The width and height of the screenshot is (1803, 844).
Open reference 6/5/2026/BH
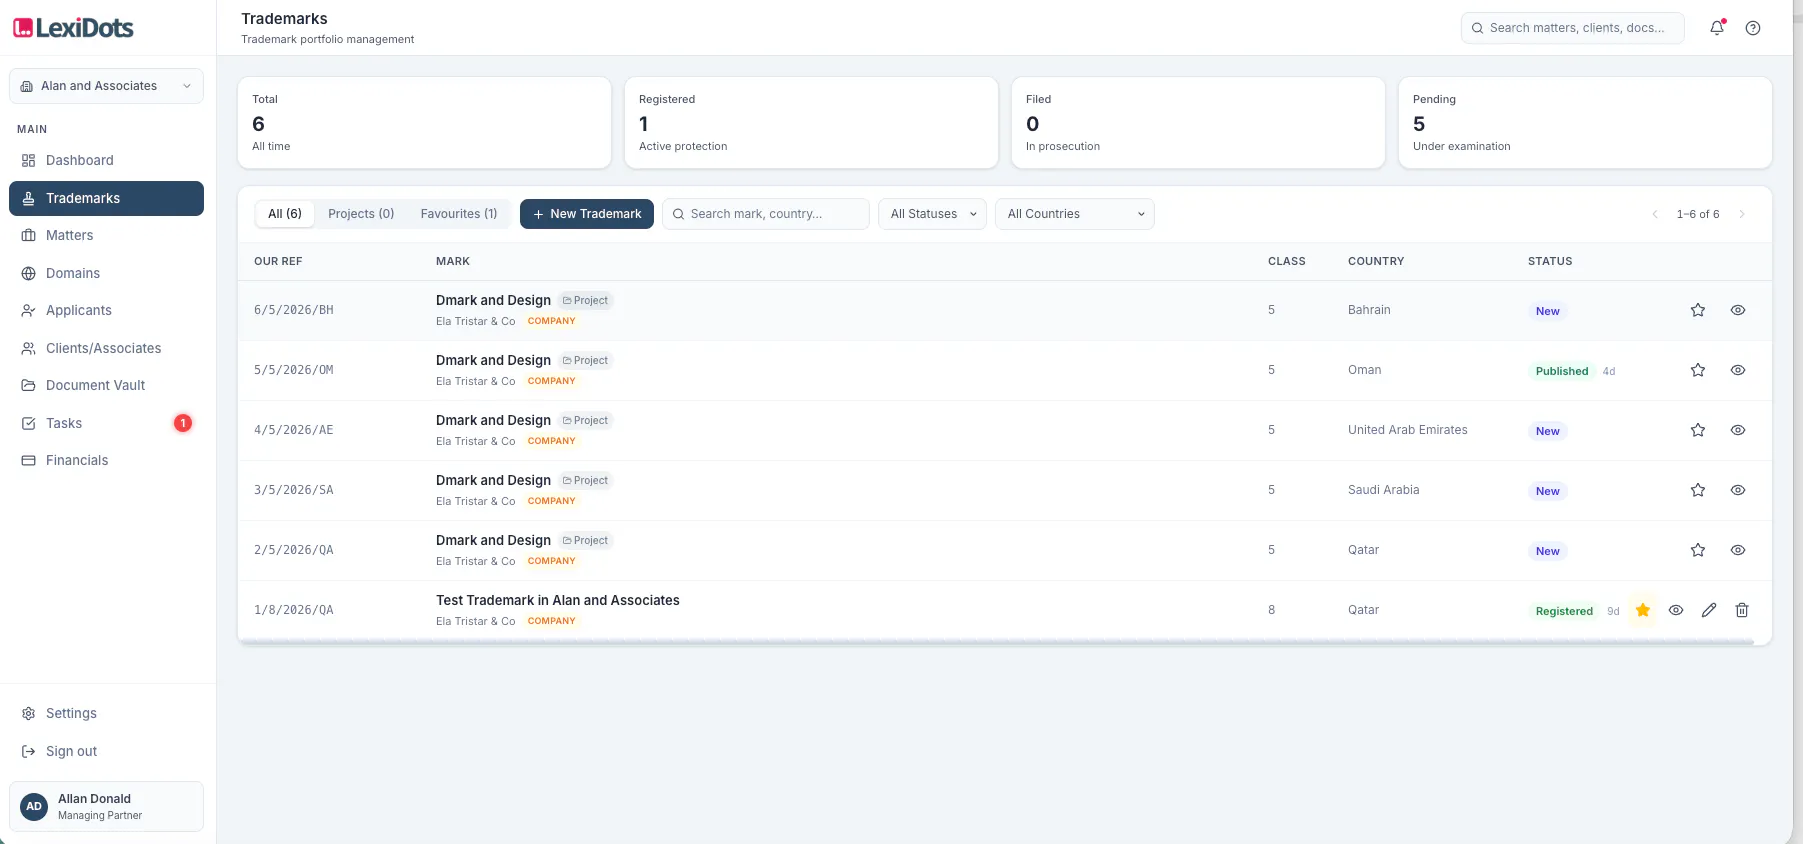click(294, 310)
